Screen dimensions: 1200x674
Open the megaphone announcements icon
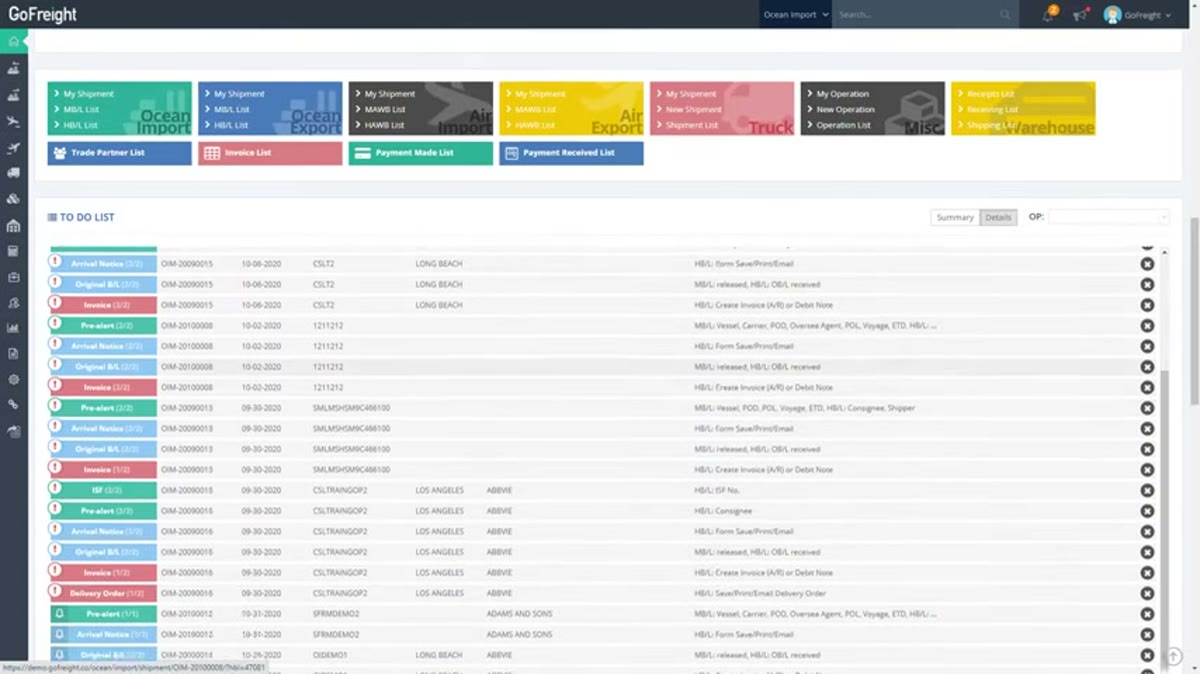(x=1080, y=15)
